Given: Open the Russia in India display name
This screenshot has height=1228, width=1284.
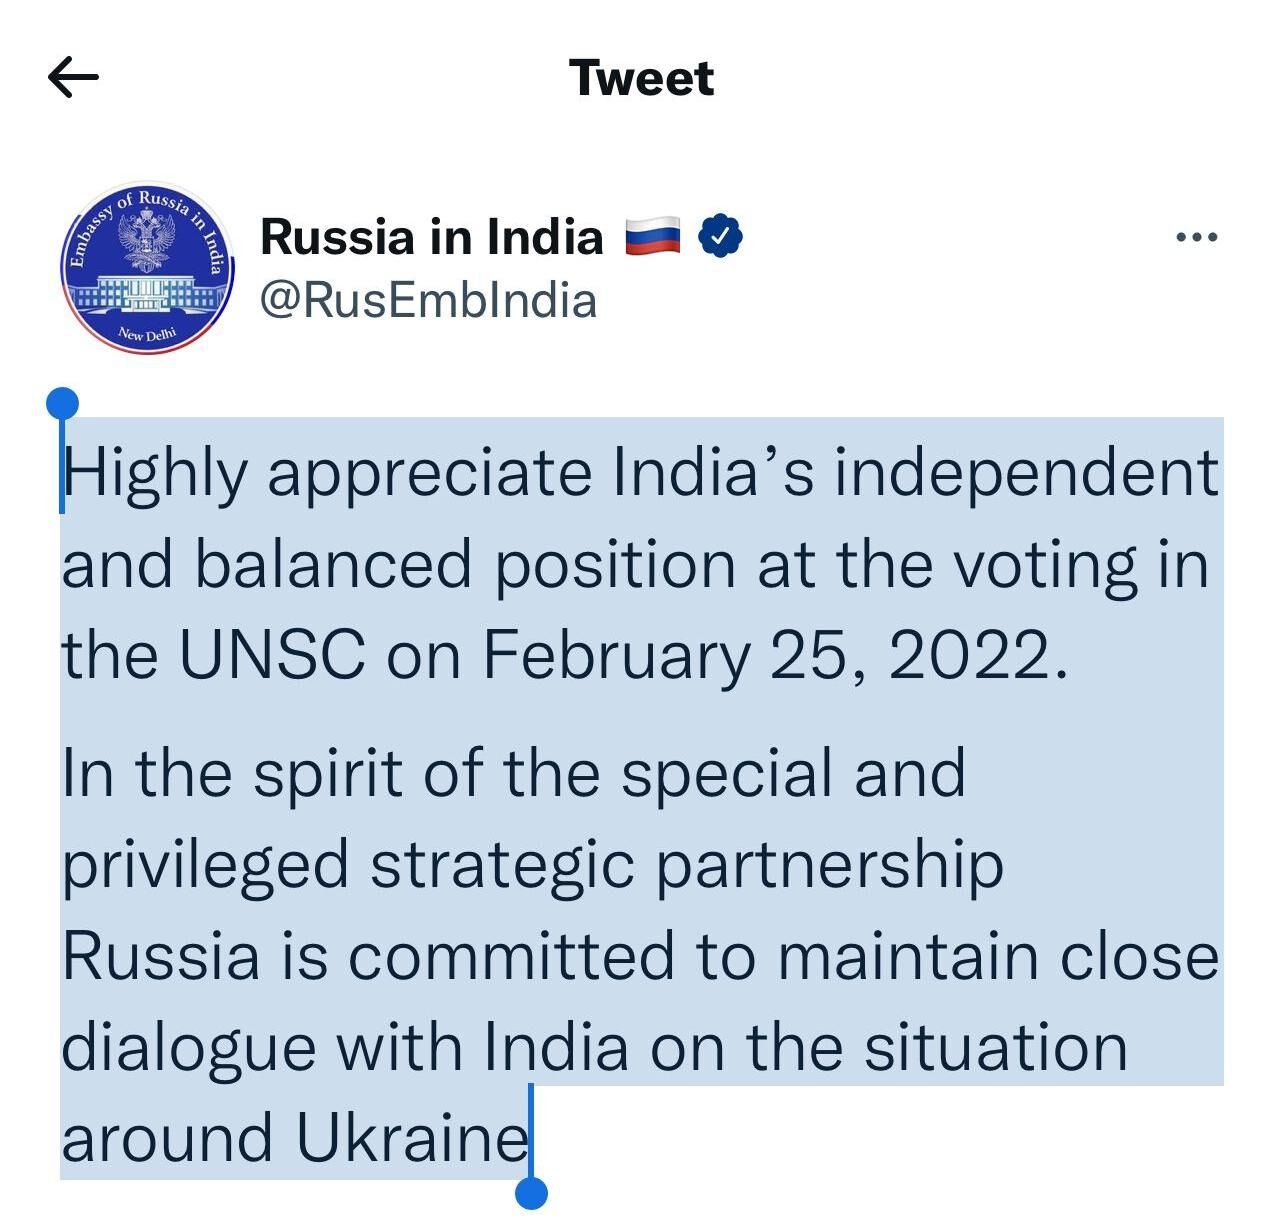Looking at the screenshot, I should pyautogui.click(x=431, y=237).
